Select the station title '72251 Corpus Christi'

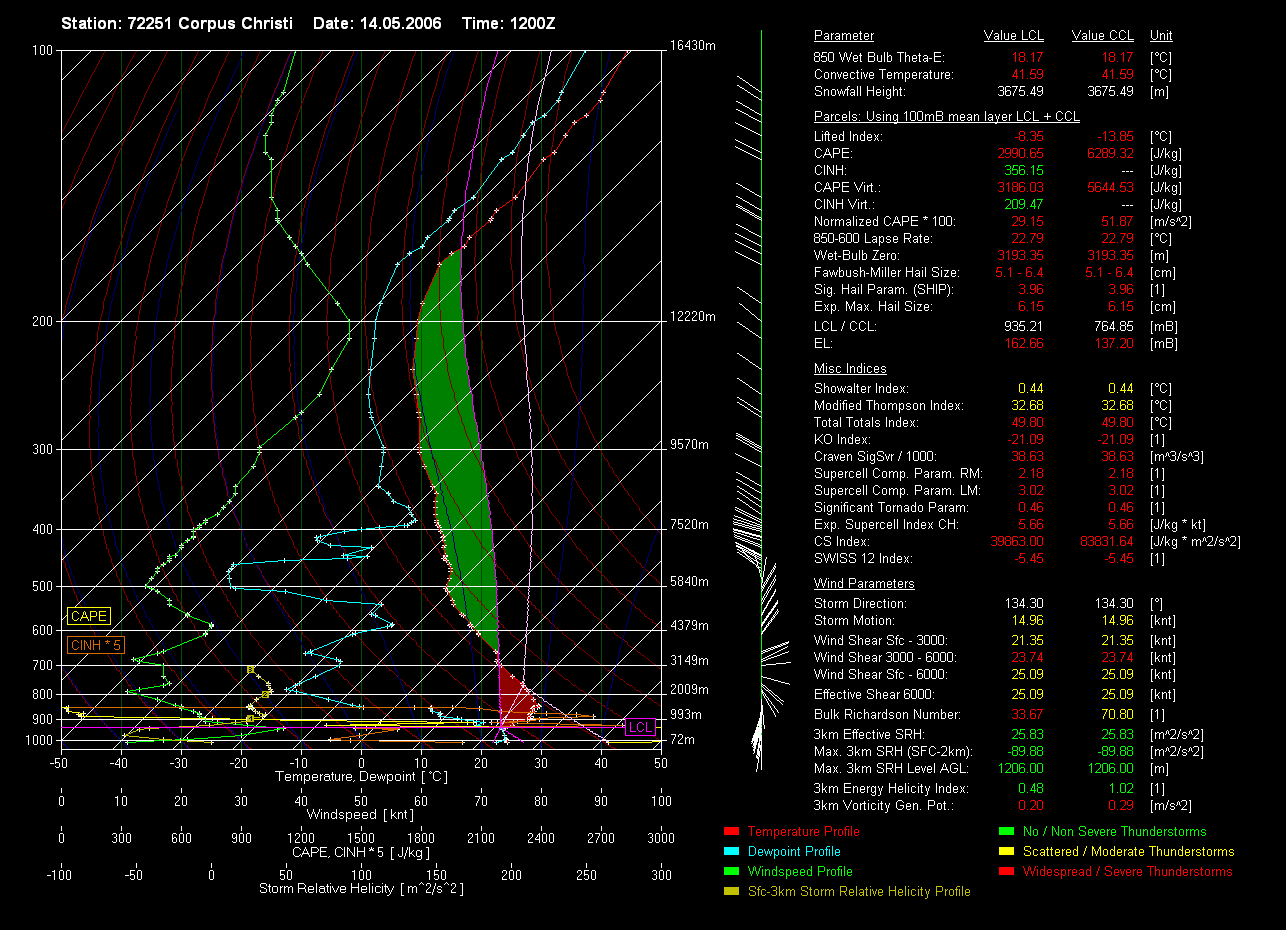(x=211, y=23)
